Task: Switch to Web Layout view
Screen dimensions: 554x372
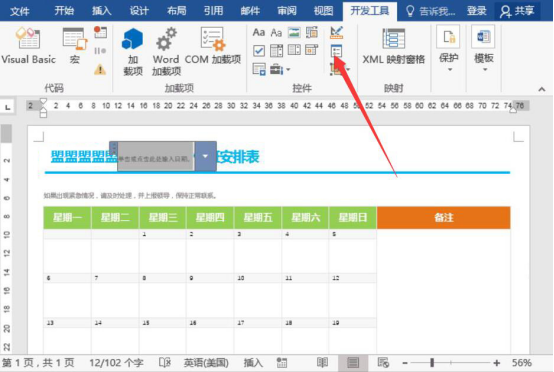Action: tap(383, 363)
